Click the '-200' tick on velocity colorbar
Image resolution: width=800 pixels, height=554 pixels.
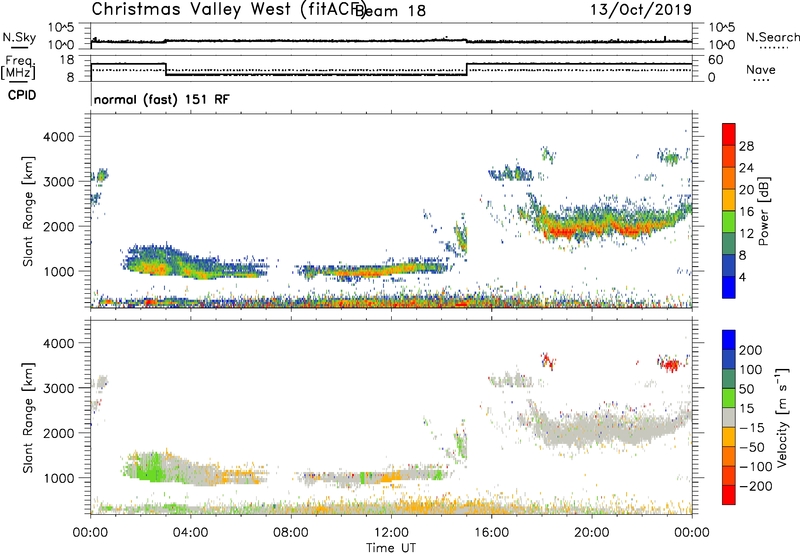[755, 486]
